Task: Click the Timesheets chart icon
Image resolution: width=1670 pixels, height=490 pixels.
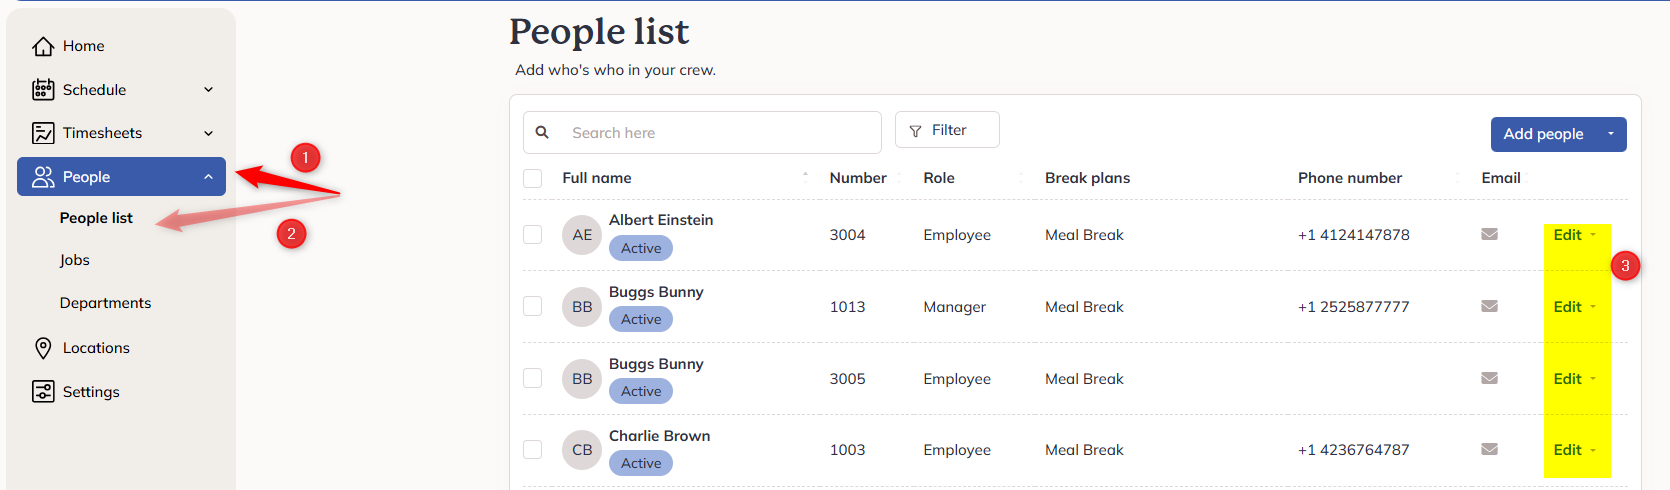Action: 43,133
